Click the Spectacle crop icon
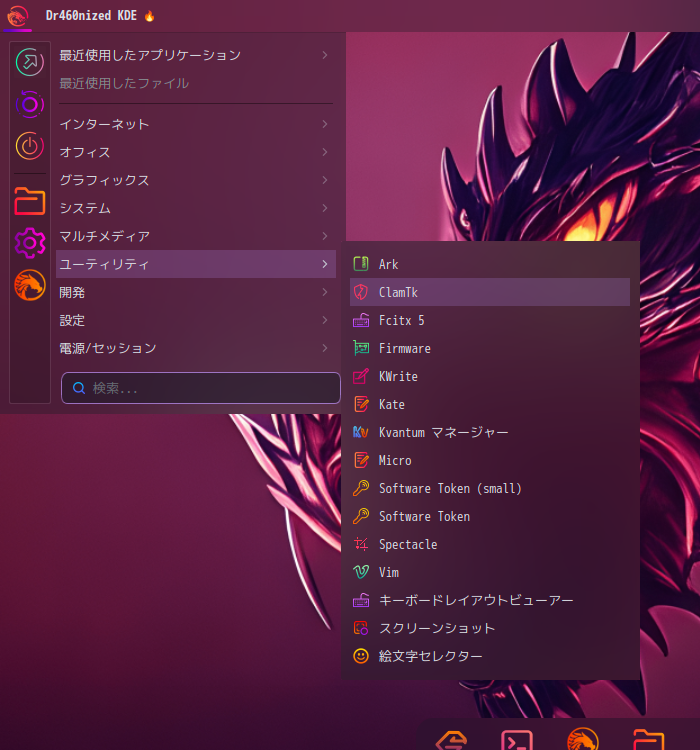700x750 pixels. (361, 544)
